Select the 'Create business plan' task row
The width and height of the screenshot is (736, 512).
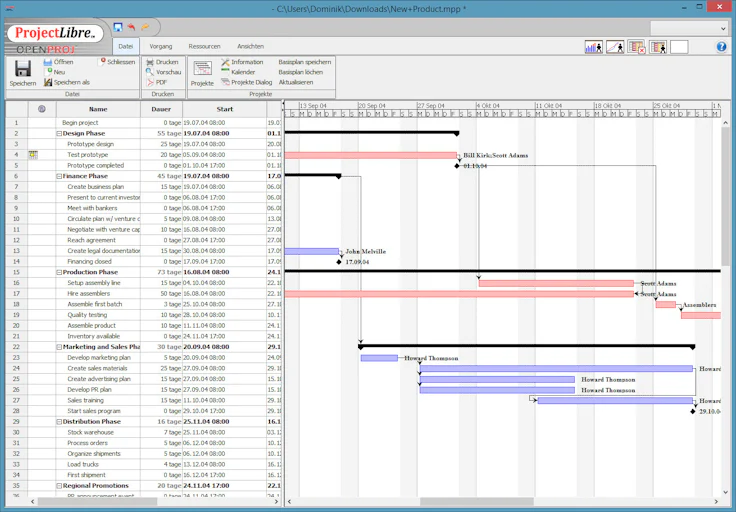pos(143,187)
